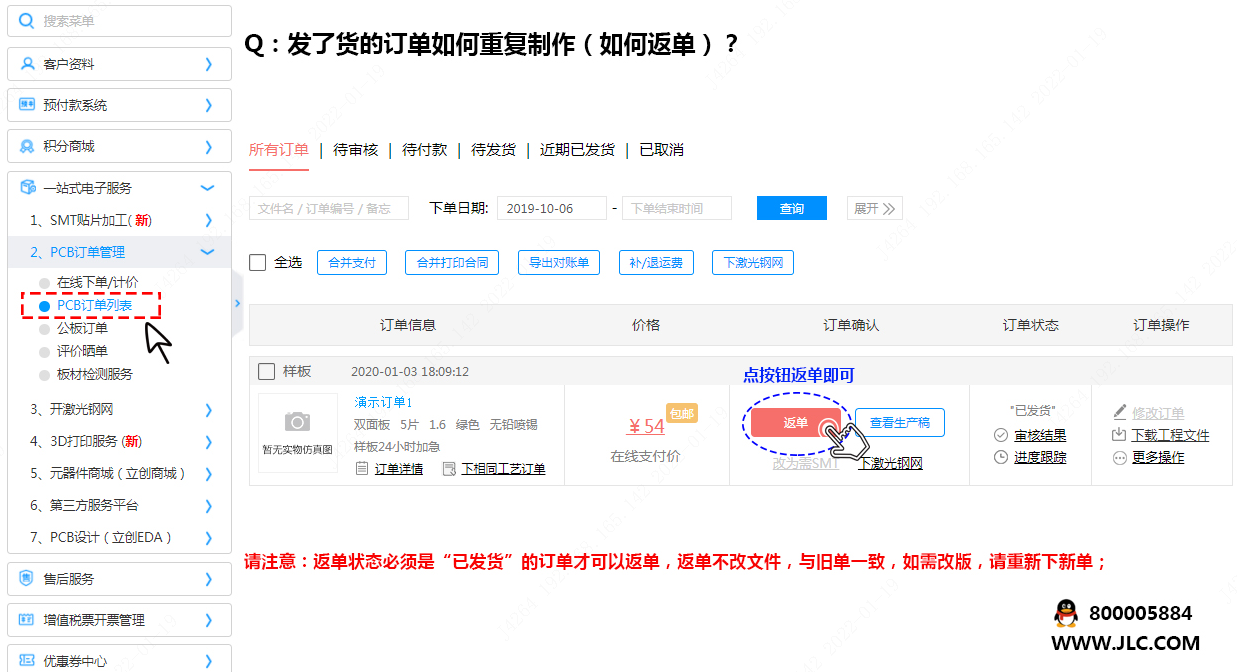Tick the select all (全选) checkbox
Screen dimensions: 1237x672
click(258, 262)
